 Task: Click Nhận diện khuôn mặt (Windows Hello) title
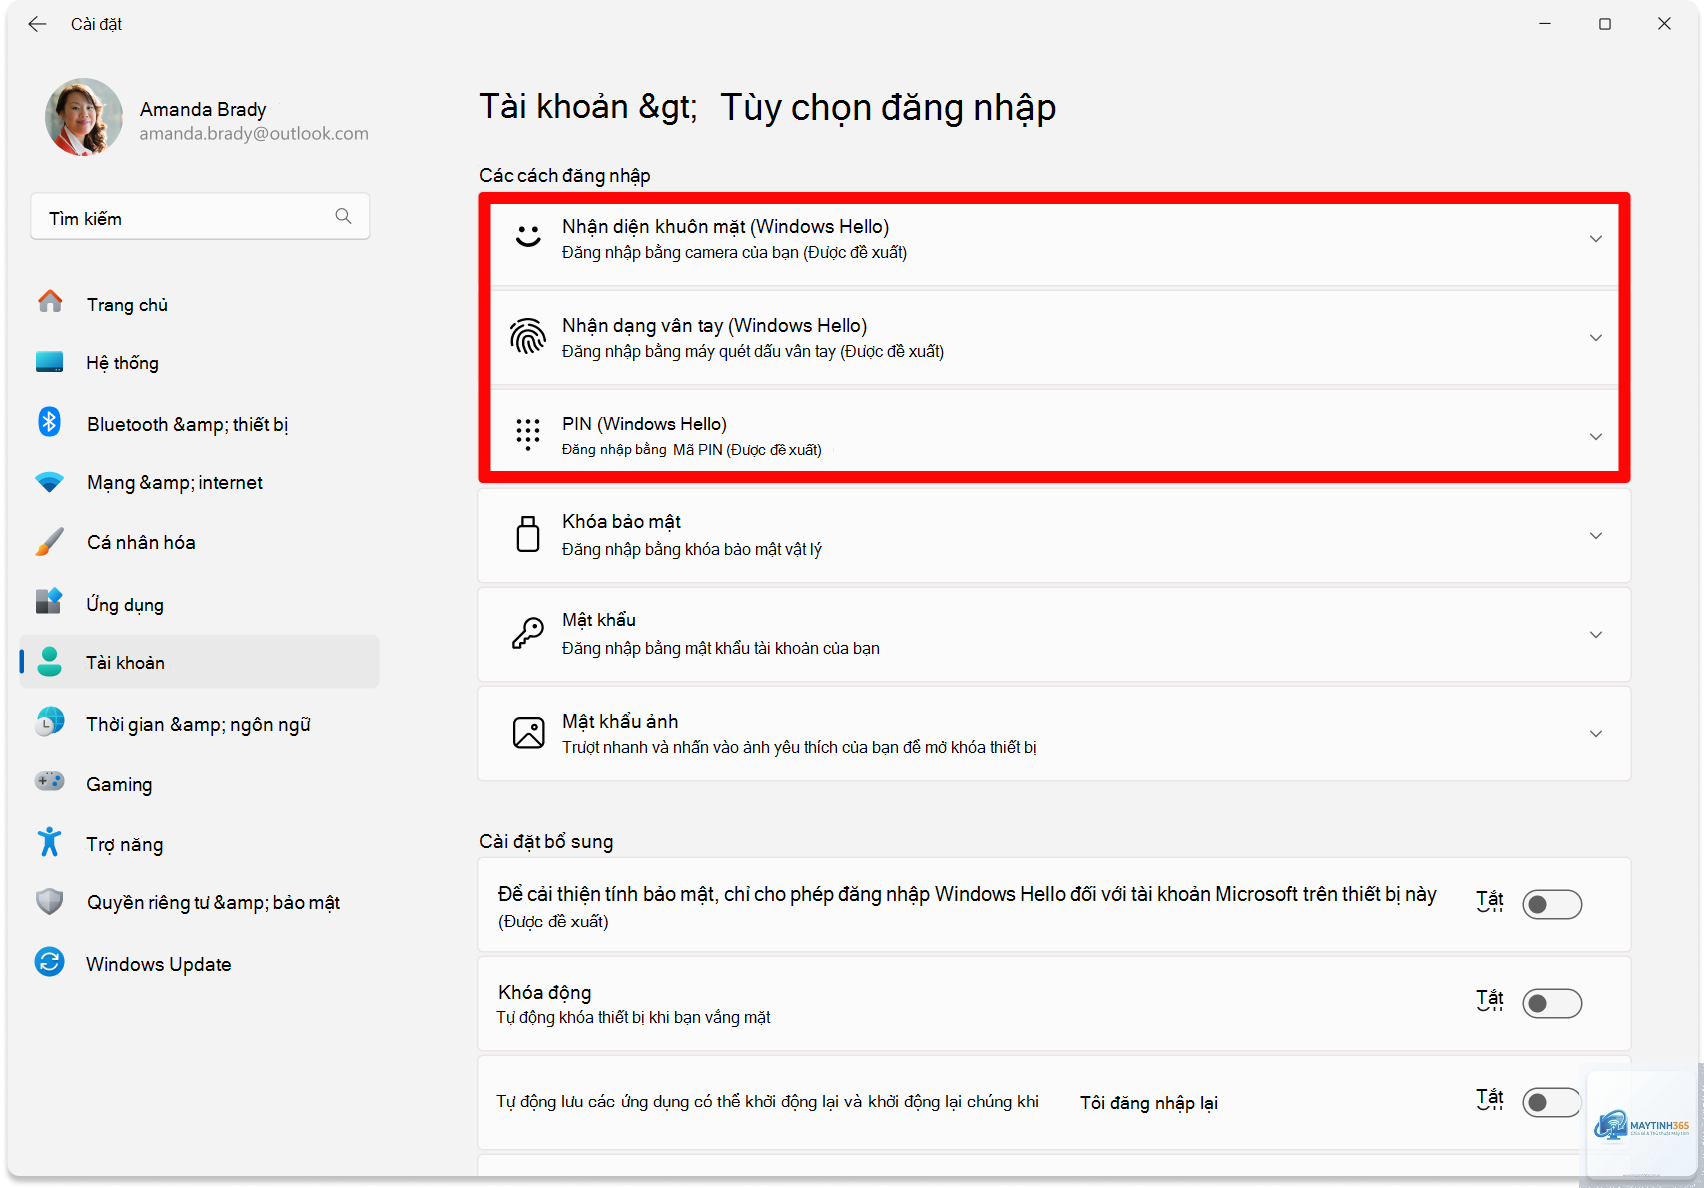pos(725,227)
